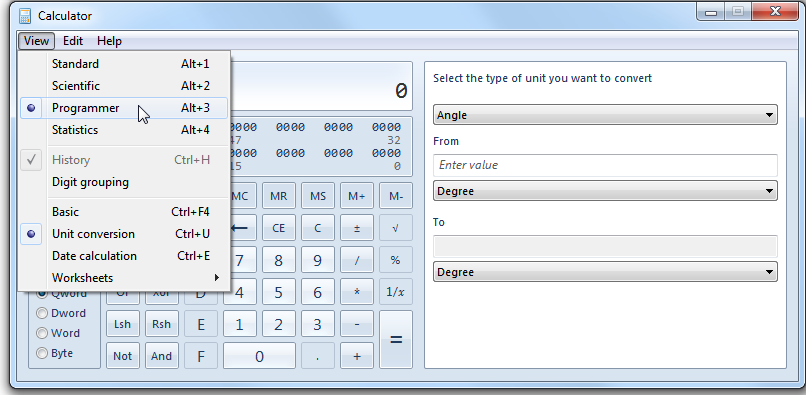Click the calculator display showing 0
The image size is (806, 395).
321,86
